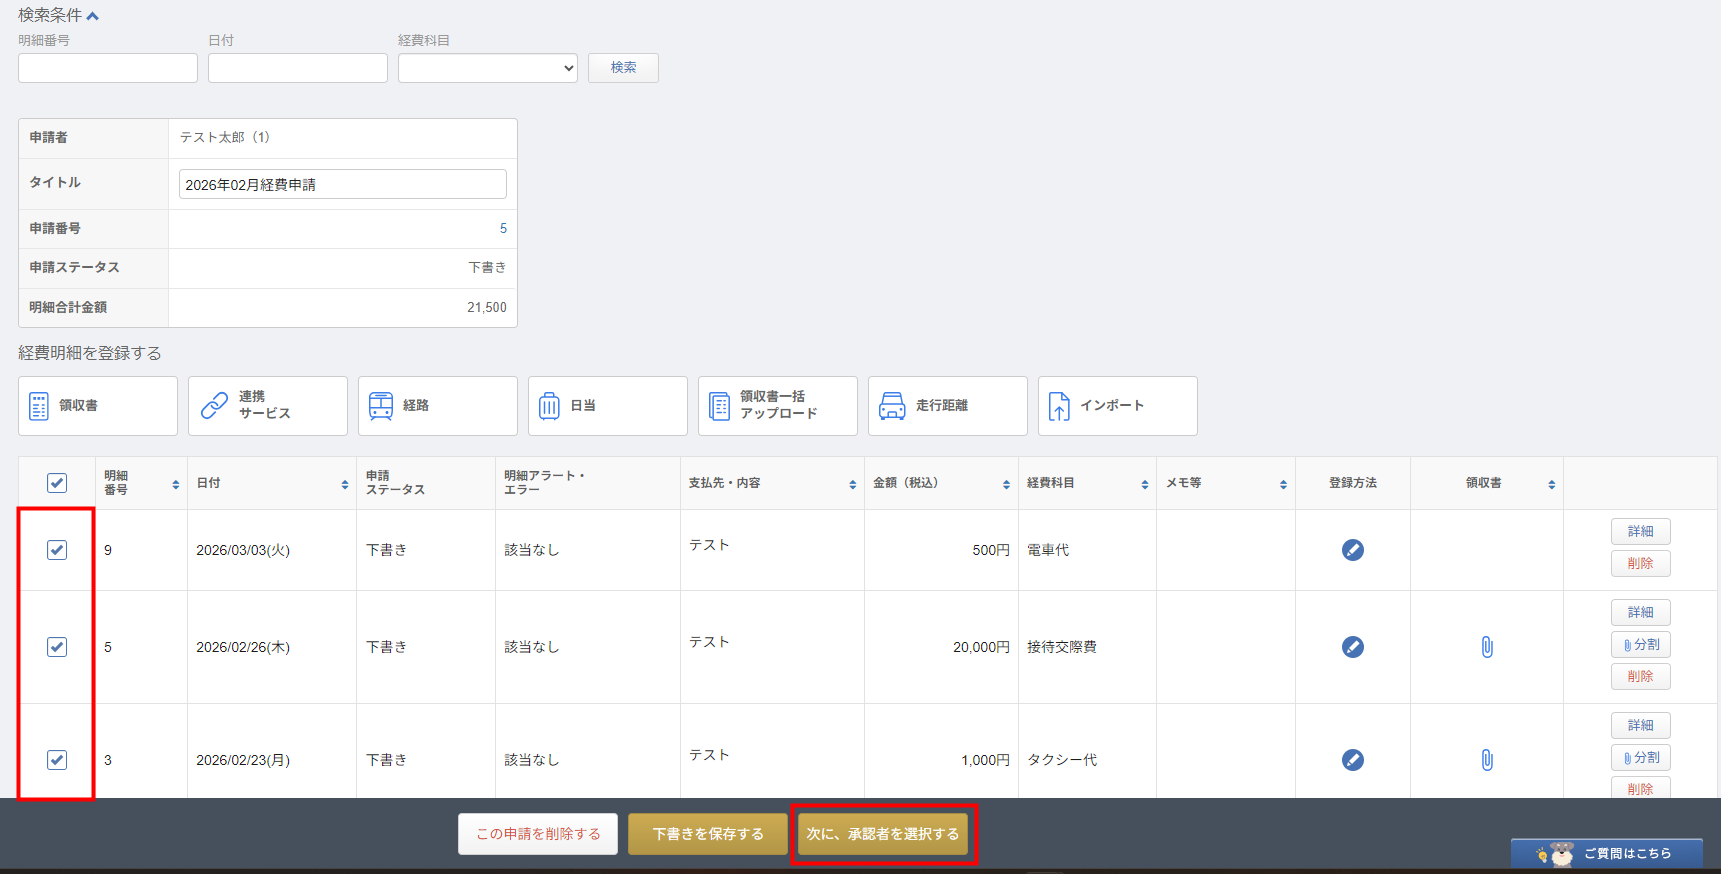Click 次に、承認者を選択する button
This screenshot has height=874, width=1721.
click(882, 834)
